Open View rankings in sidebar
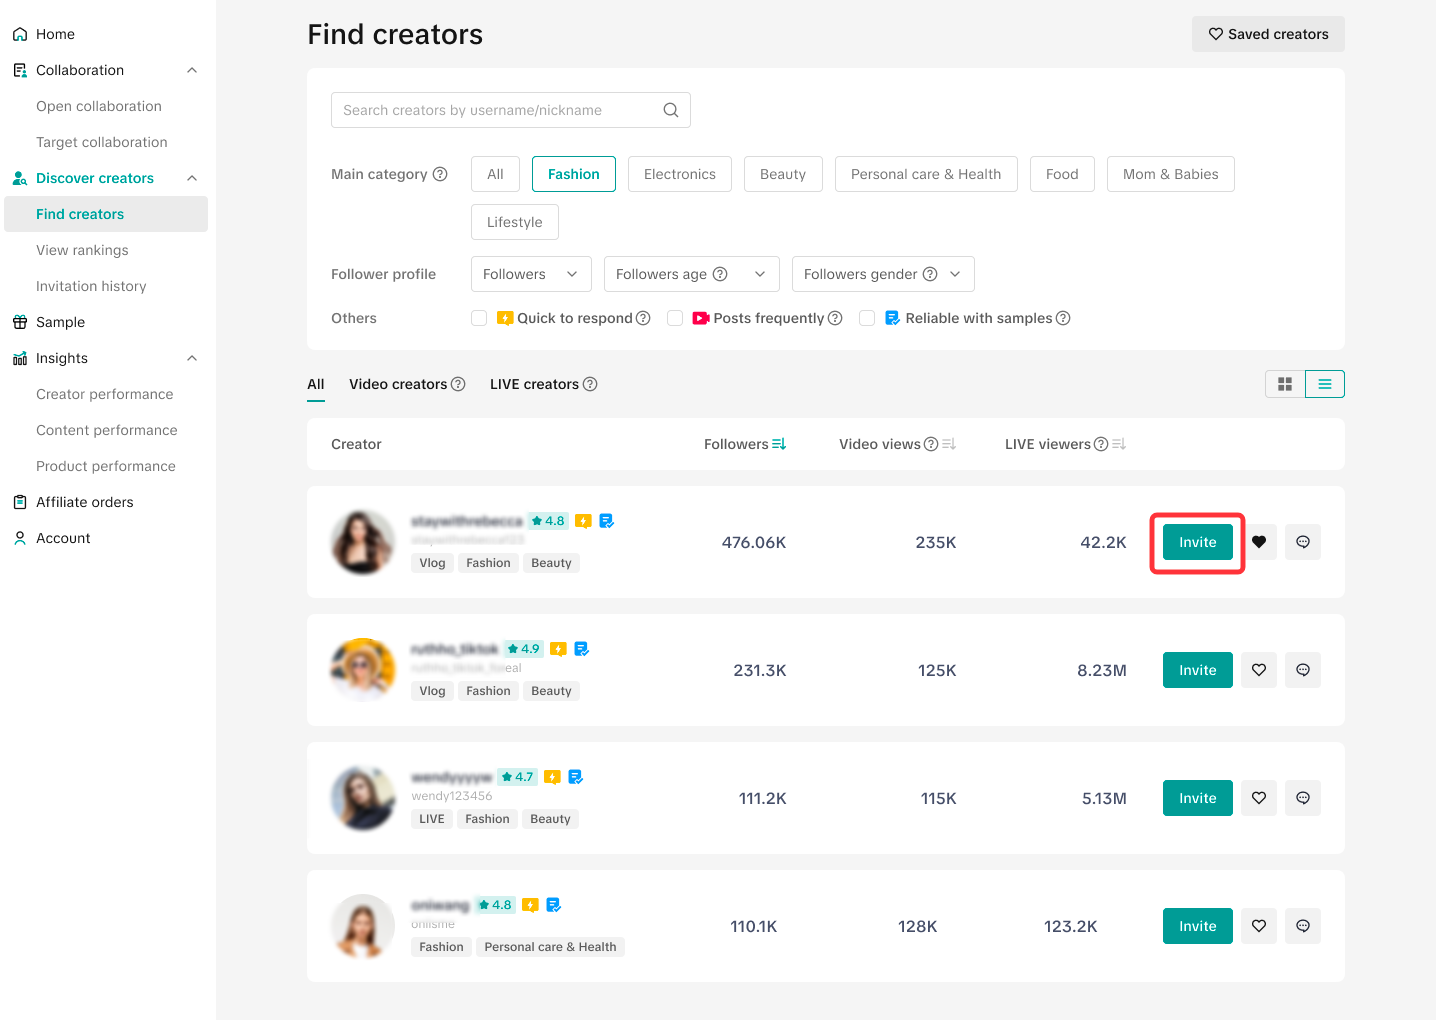This screenshot has height=1020, width=1436. (x=82, y=250)
